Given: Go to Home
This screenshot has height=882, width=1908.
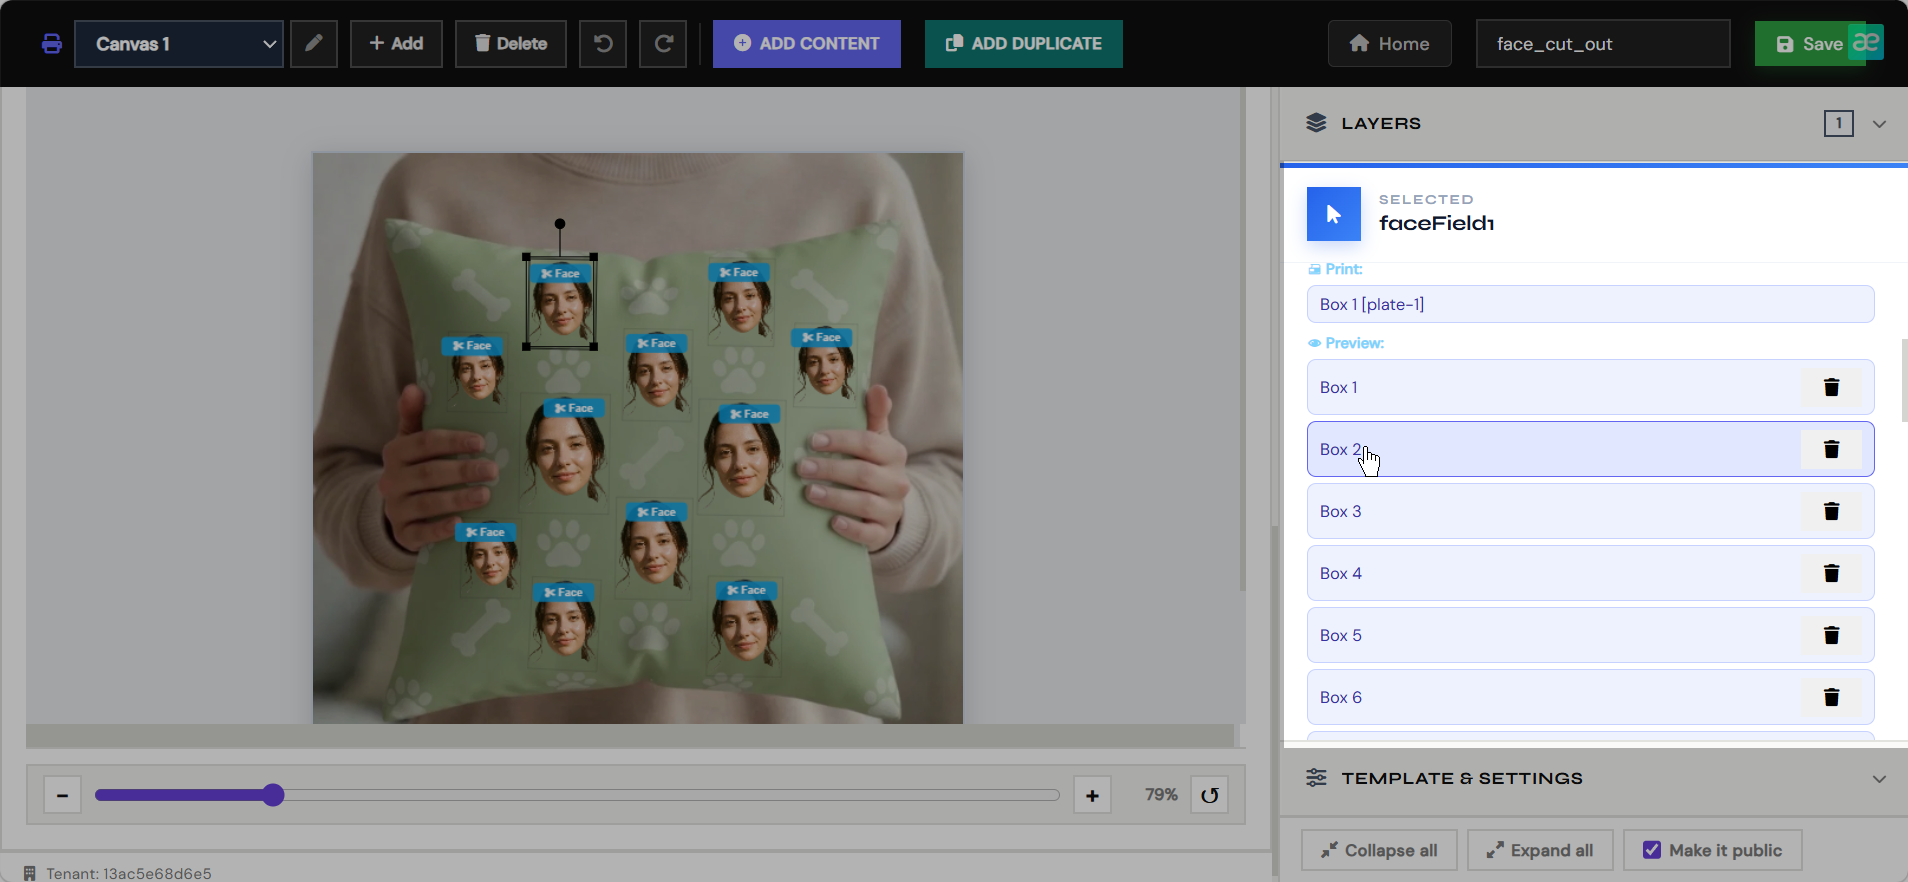Looking at the screenshot, I should 1390,44.
